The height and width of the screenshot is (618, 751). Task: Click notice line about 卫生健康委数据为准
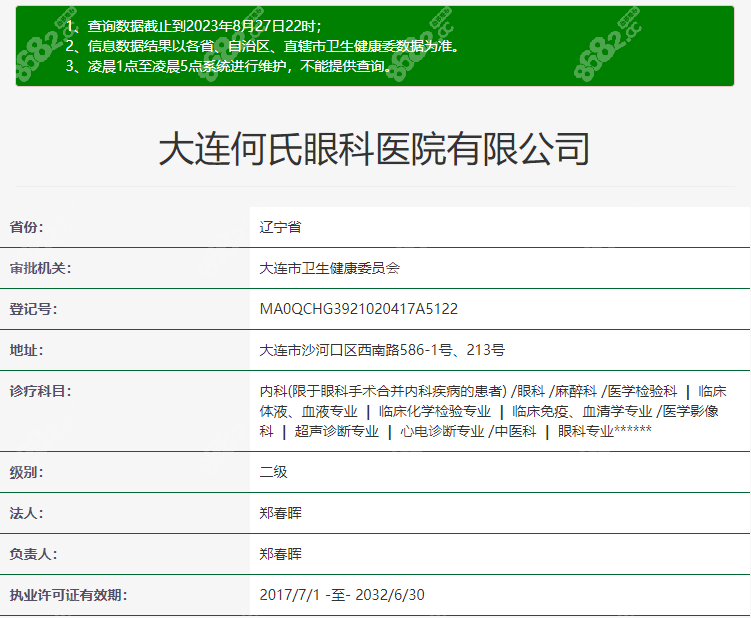click(x=263, y=46)
